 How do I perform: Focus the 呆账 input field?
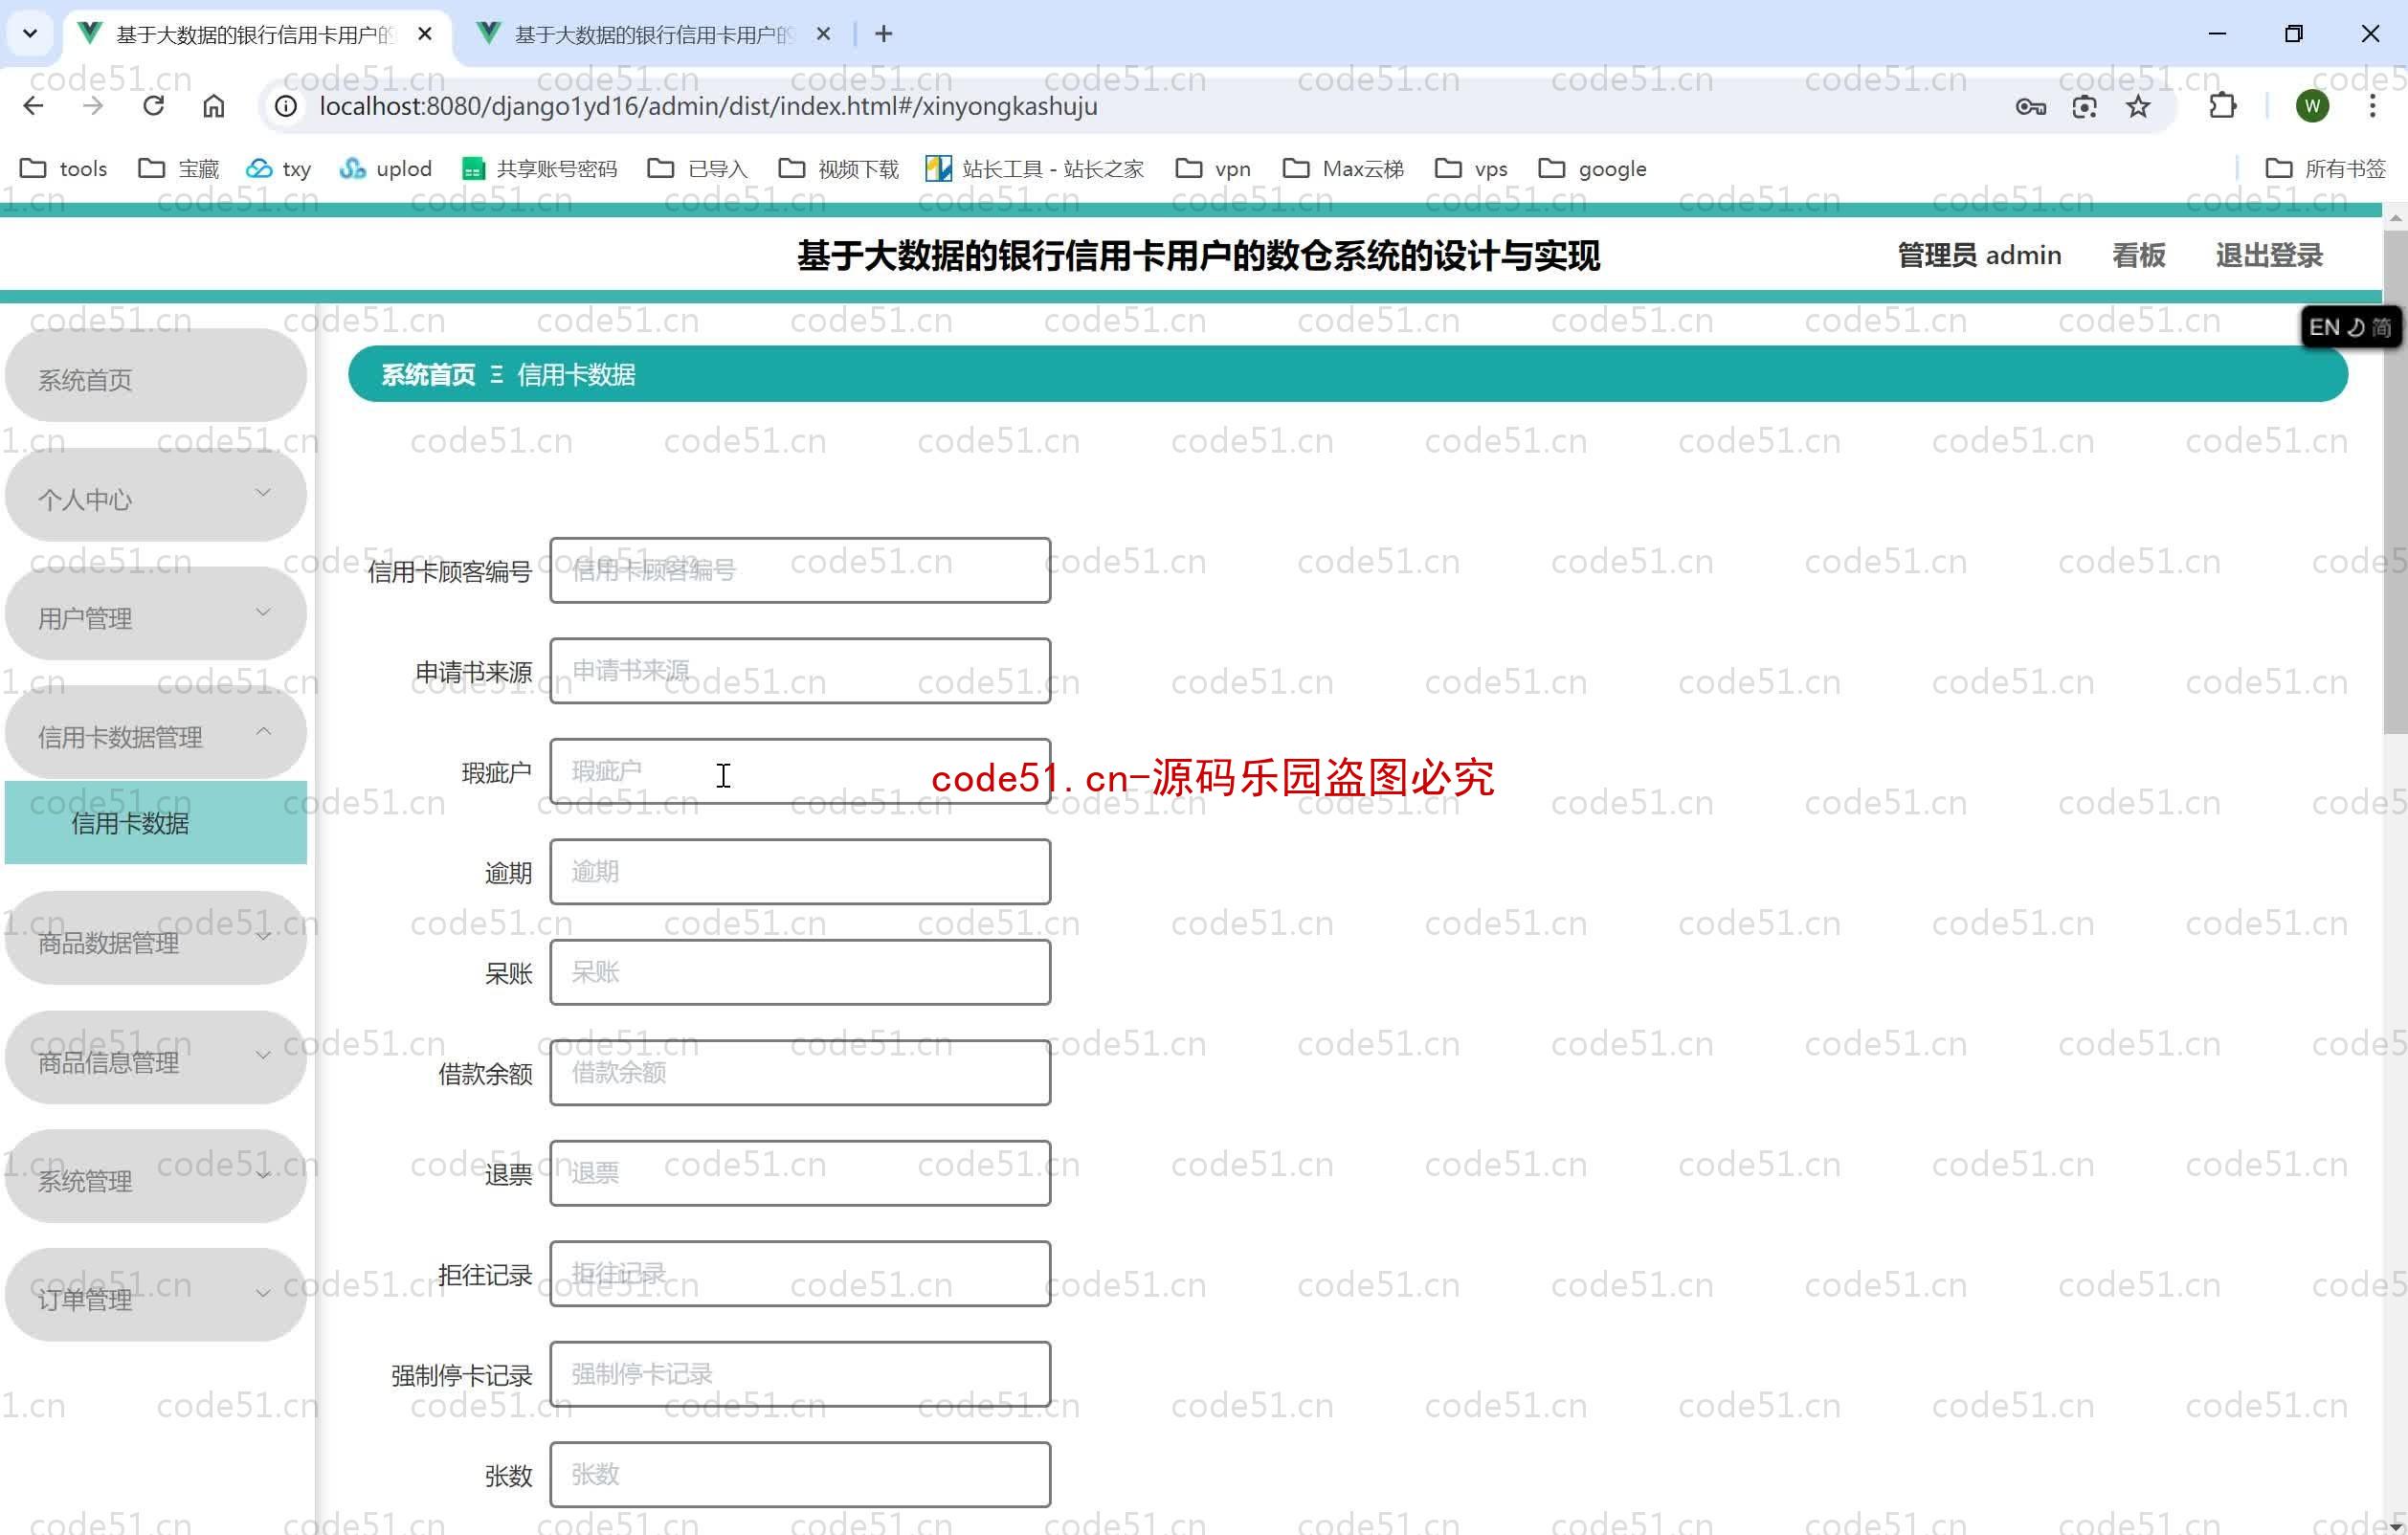(x=800, y=972)
